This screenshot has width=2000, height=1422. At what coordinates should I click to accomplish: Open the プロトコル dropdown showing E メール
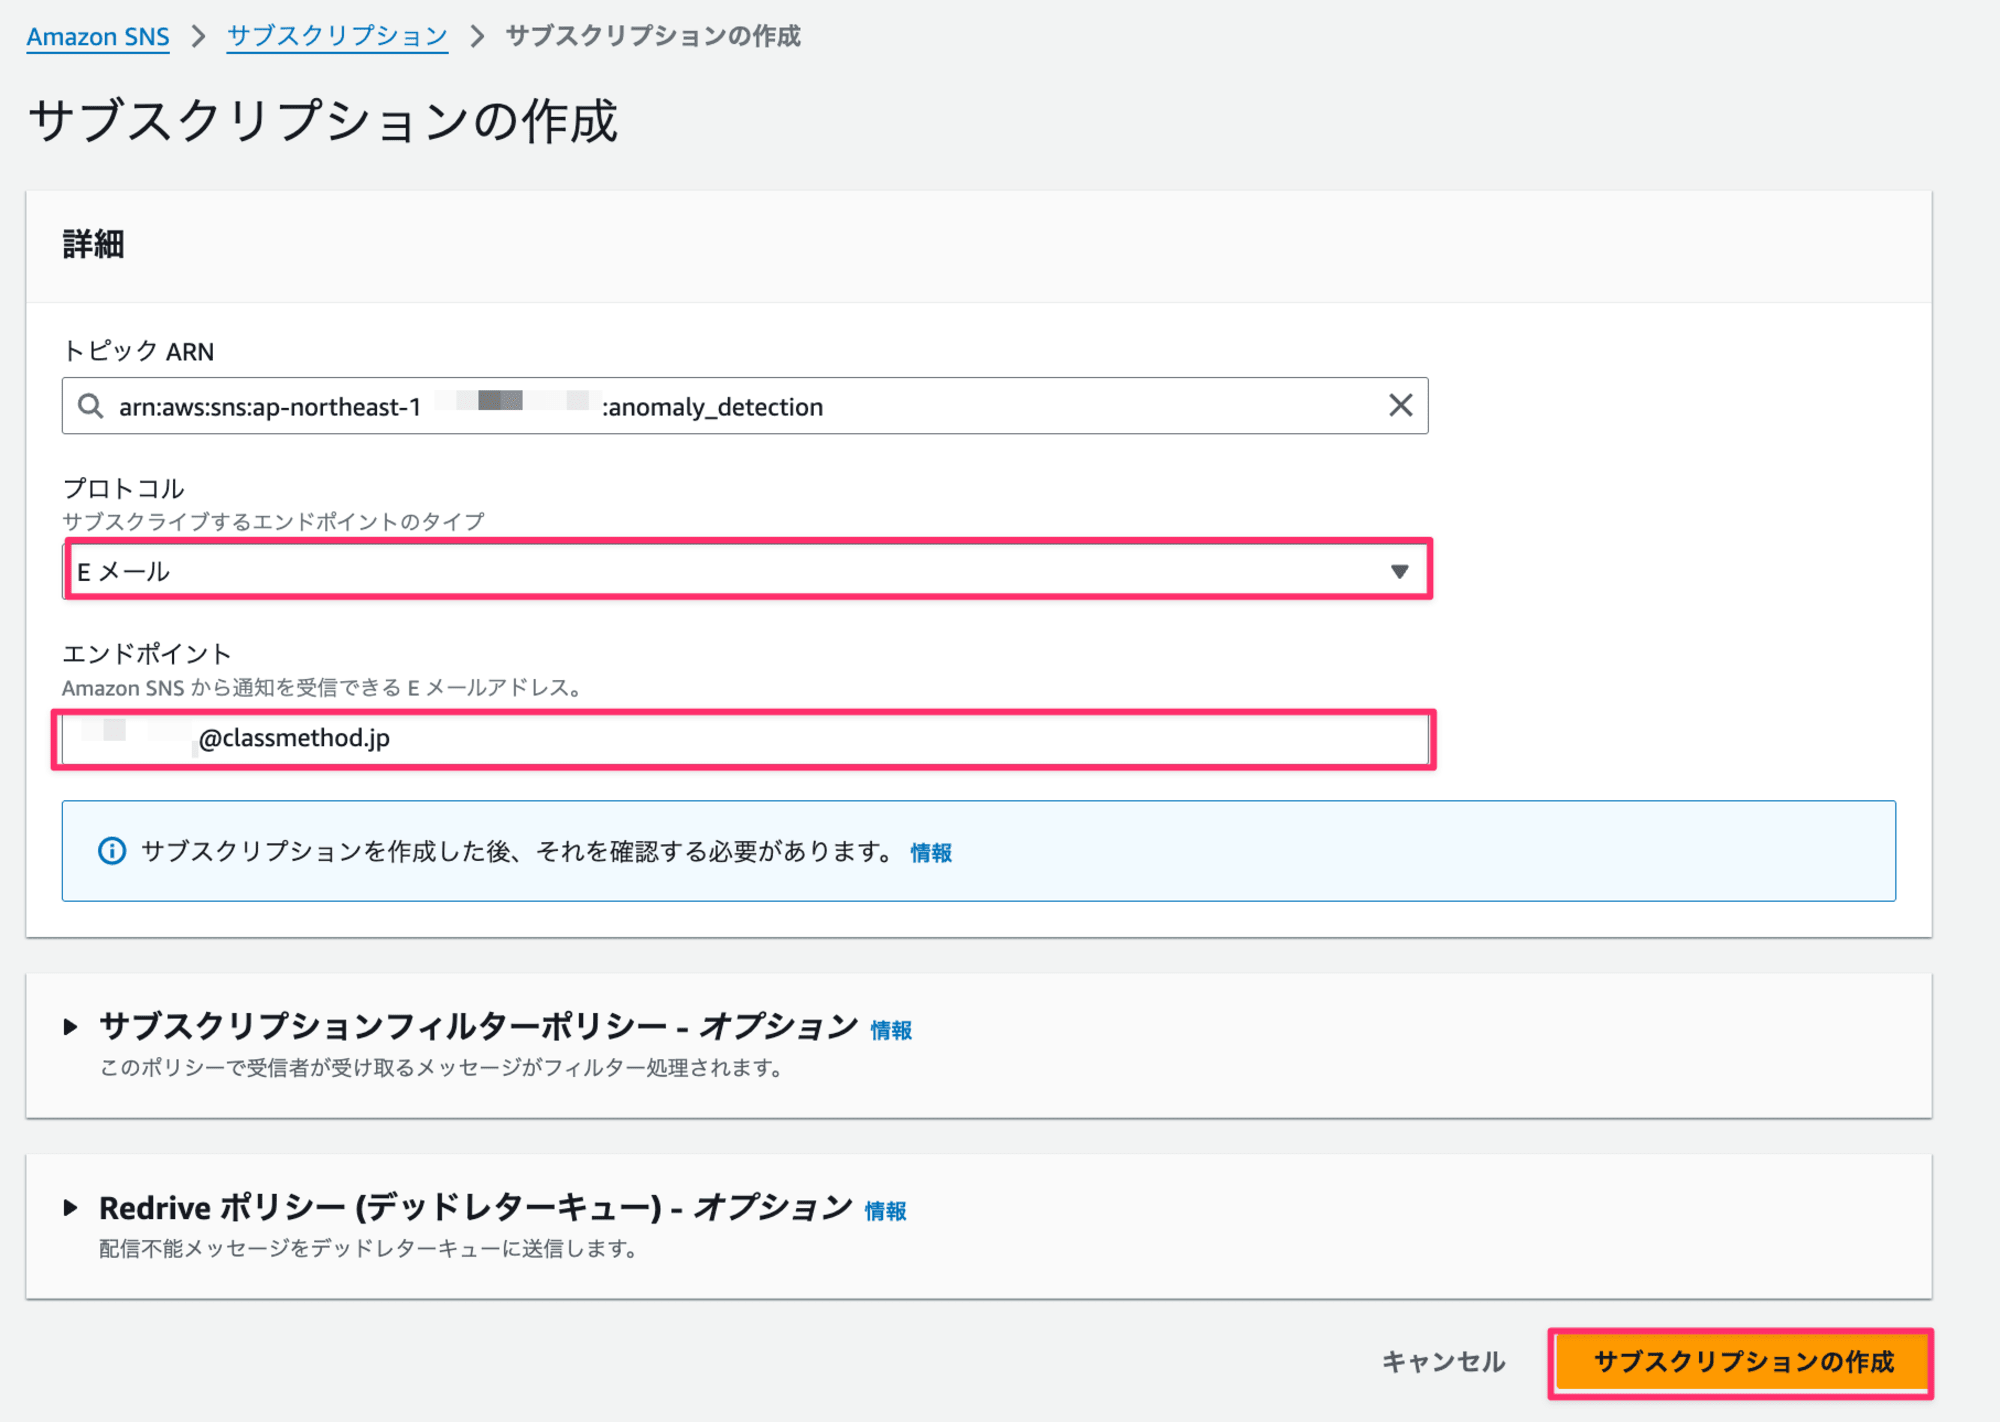(747, 571)
